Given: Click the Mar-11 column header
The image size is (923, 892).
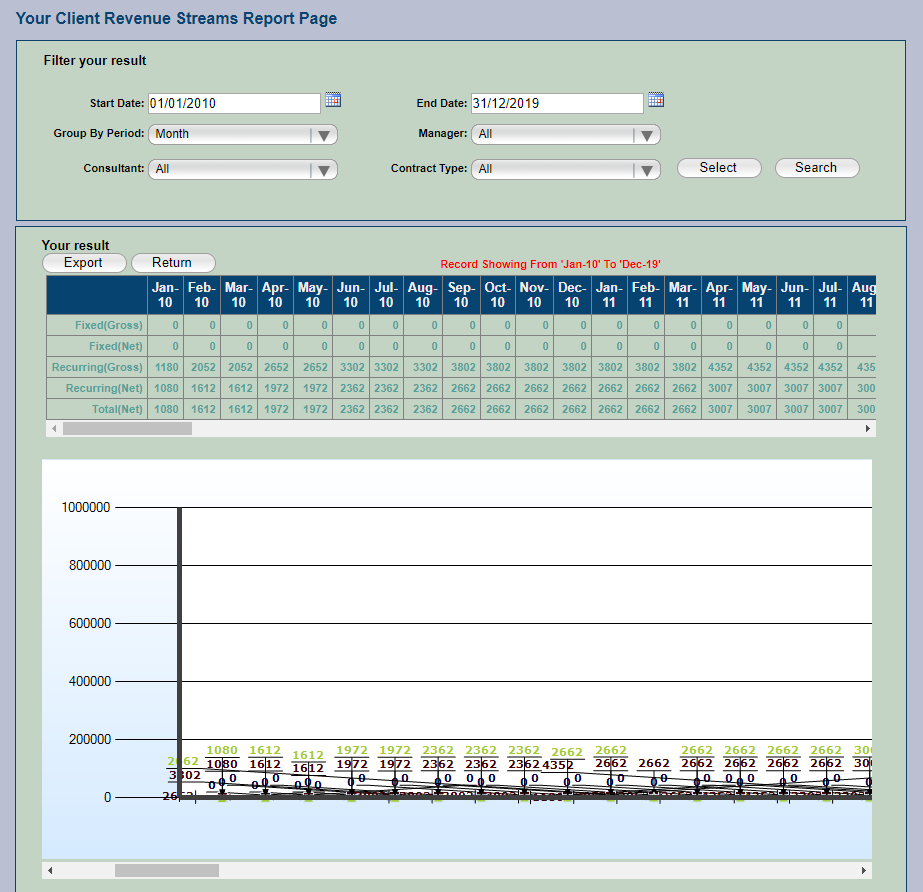Looking at the screenshot, I should pos(683,295).
